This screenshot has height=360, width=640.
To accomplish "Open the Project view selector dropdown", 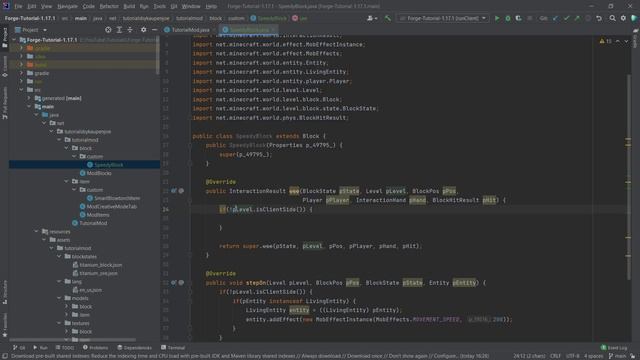I will pos(31,30).
